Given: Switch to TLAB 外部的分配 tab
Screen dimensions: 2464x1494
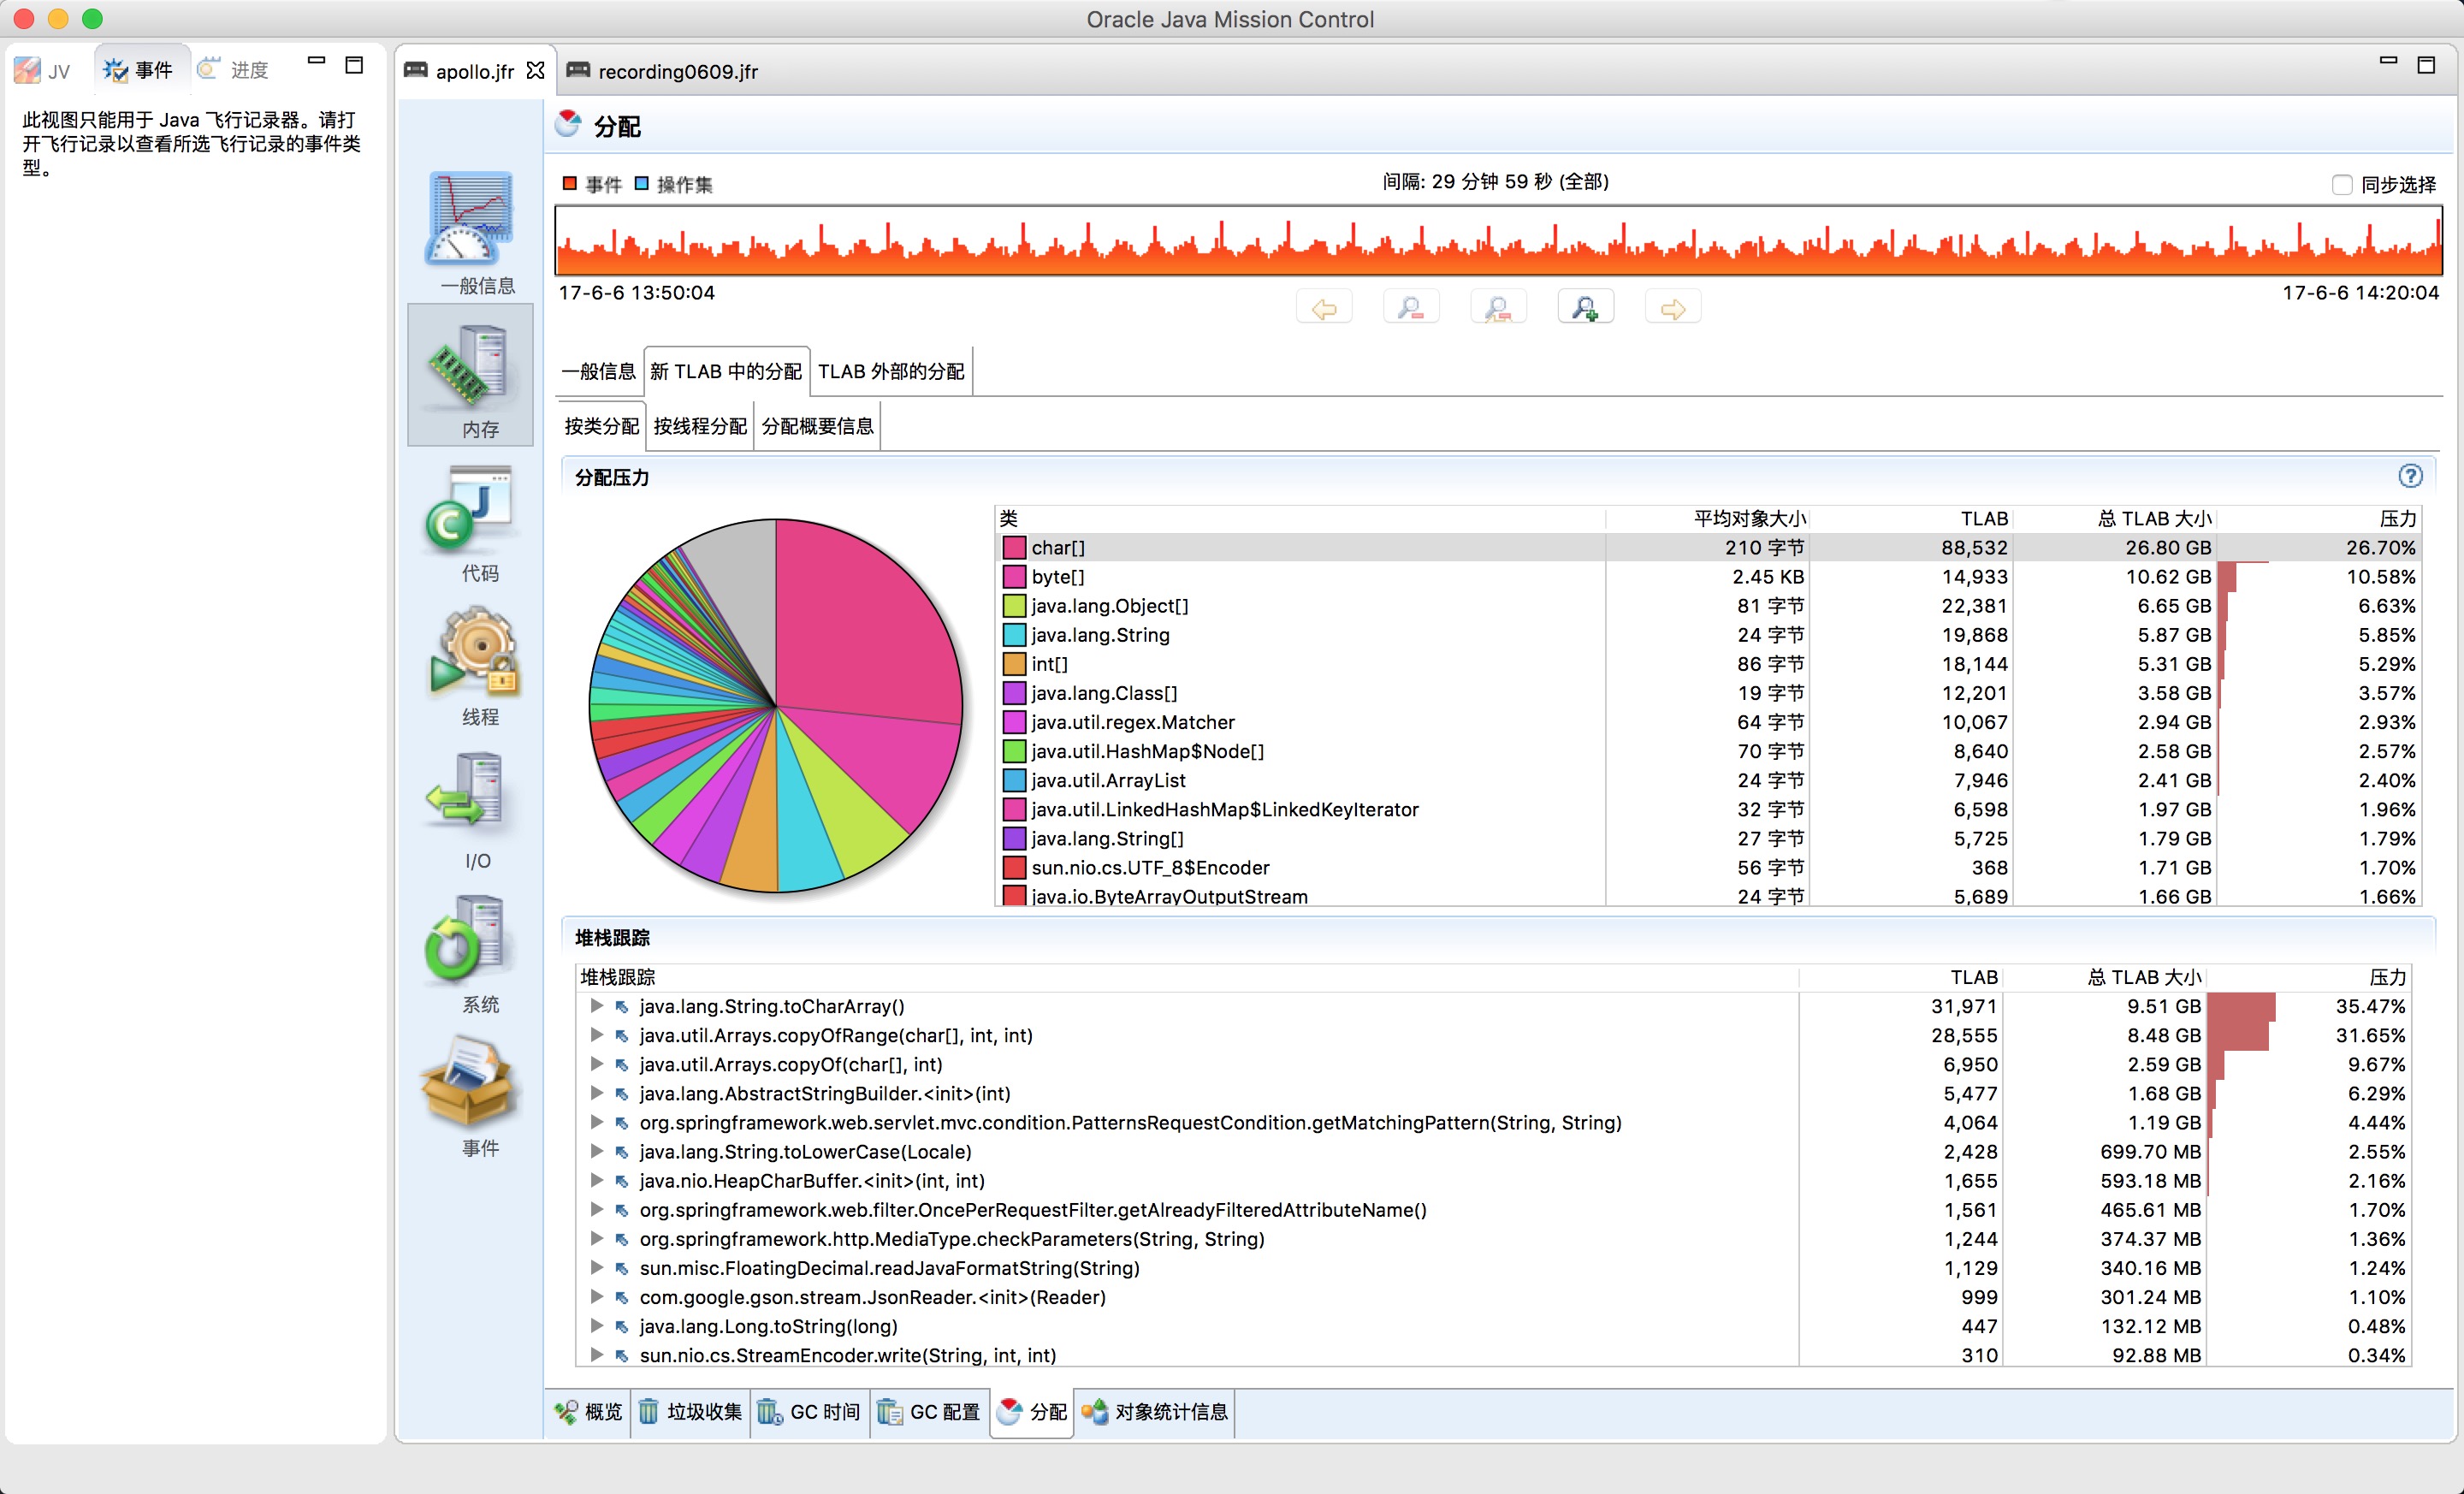Looking at the screenshot, I should coord(890,371).
